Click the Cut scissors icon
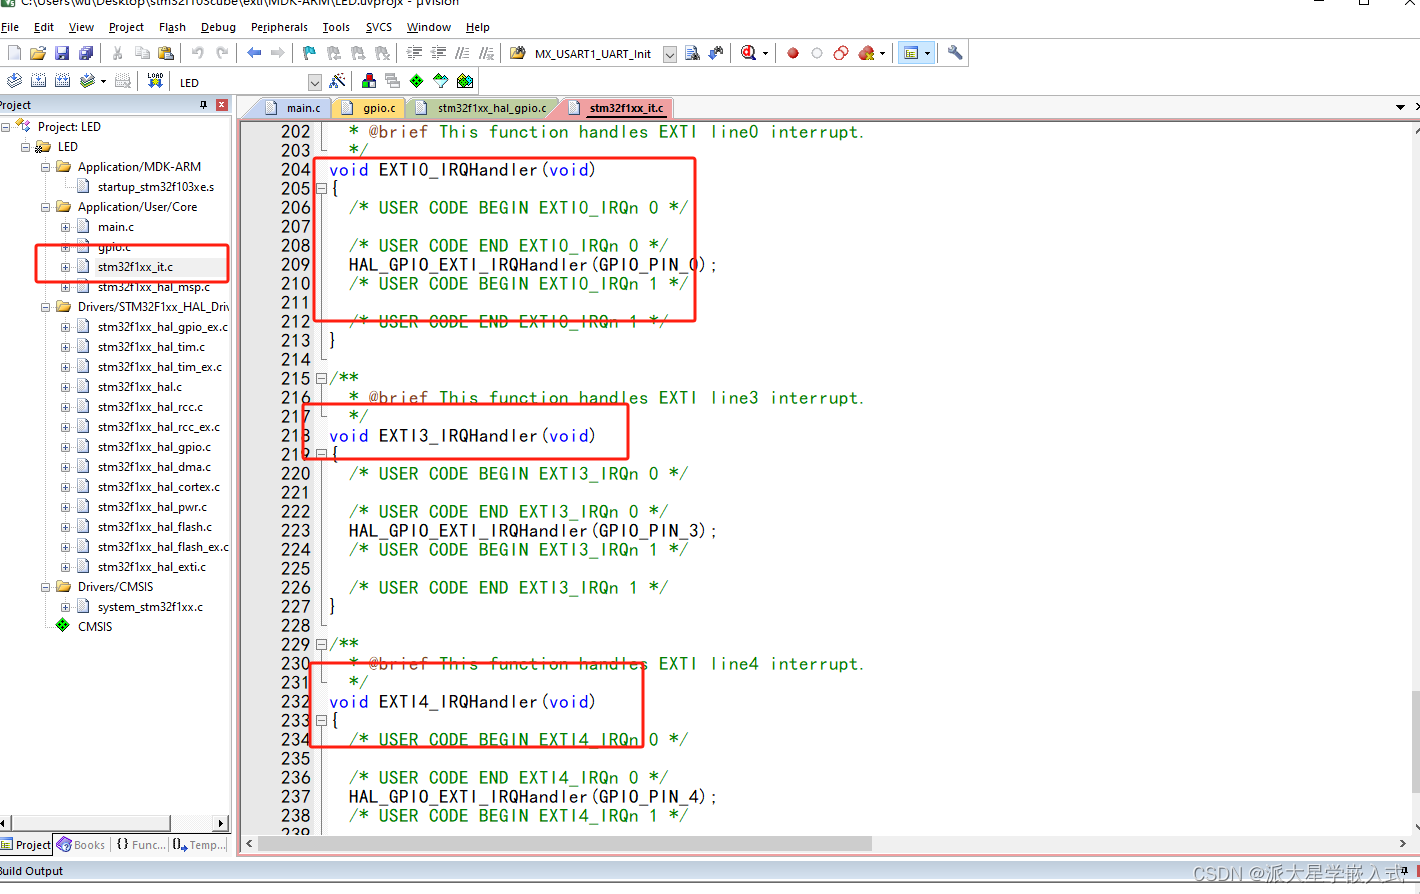 117,53
